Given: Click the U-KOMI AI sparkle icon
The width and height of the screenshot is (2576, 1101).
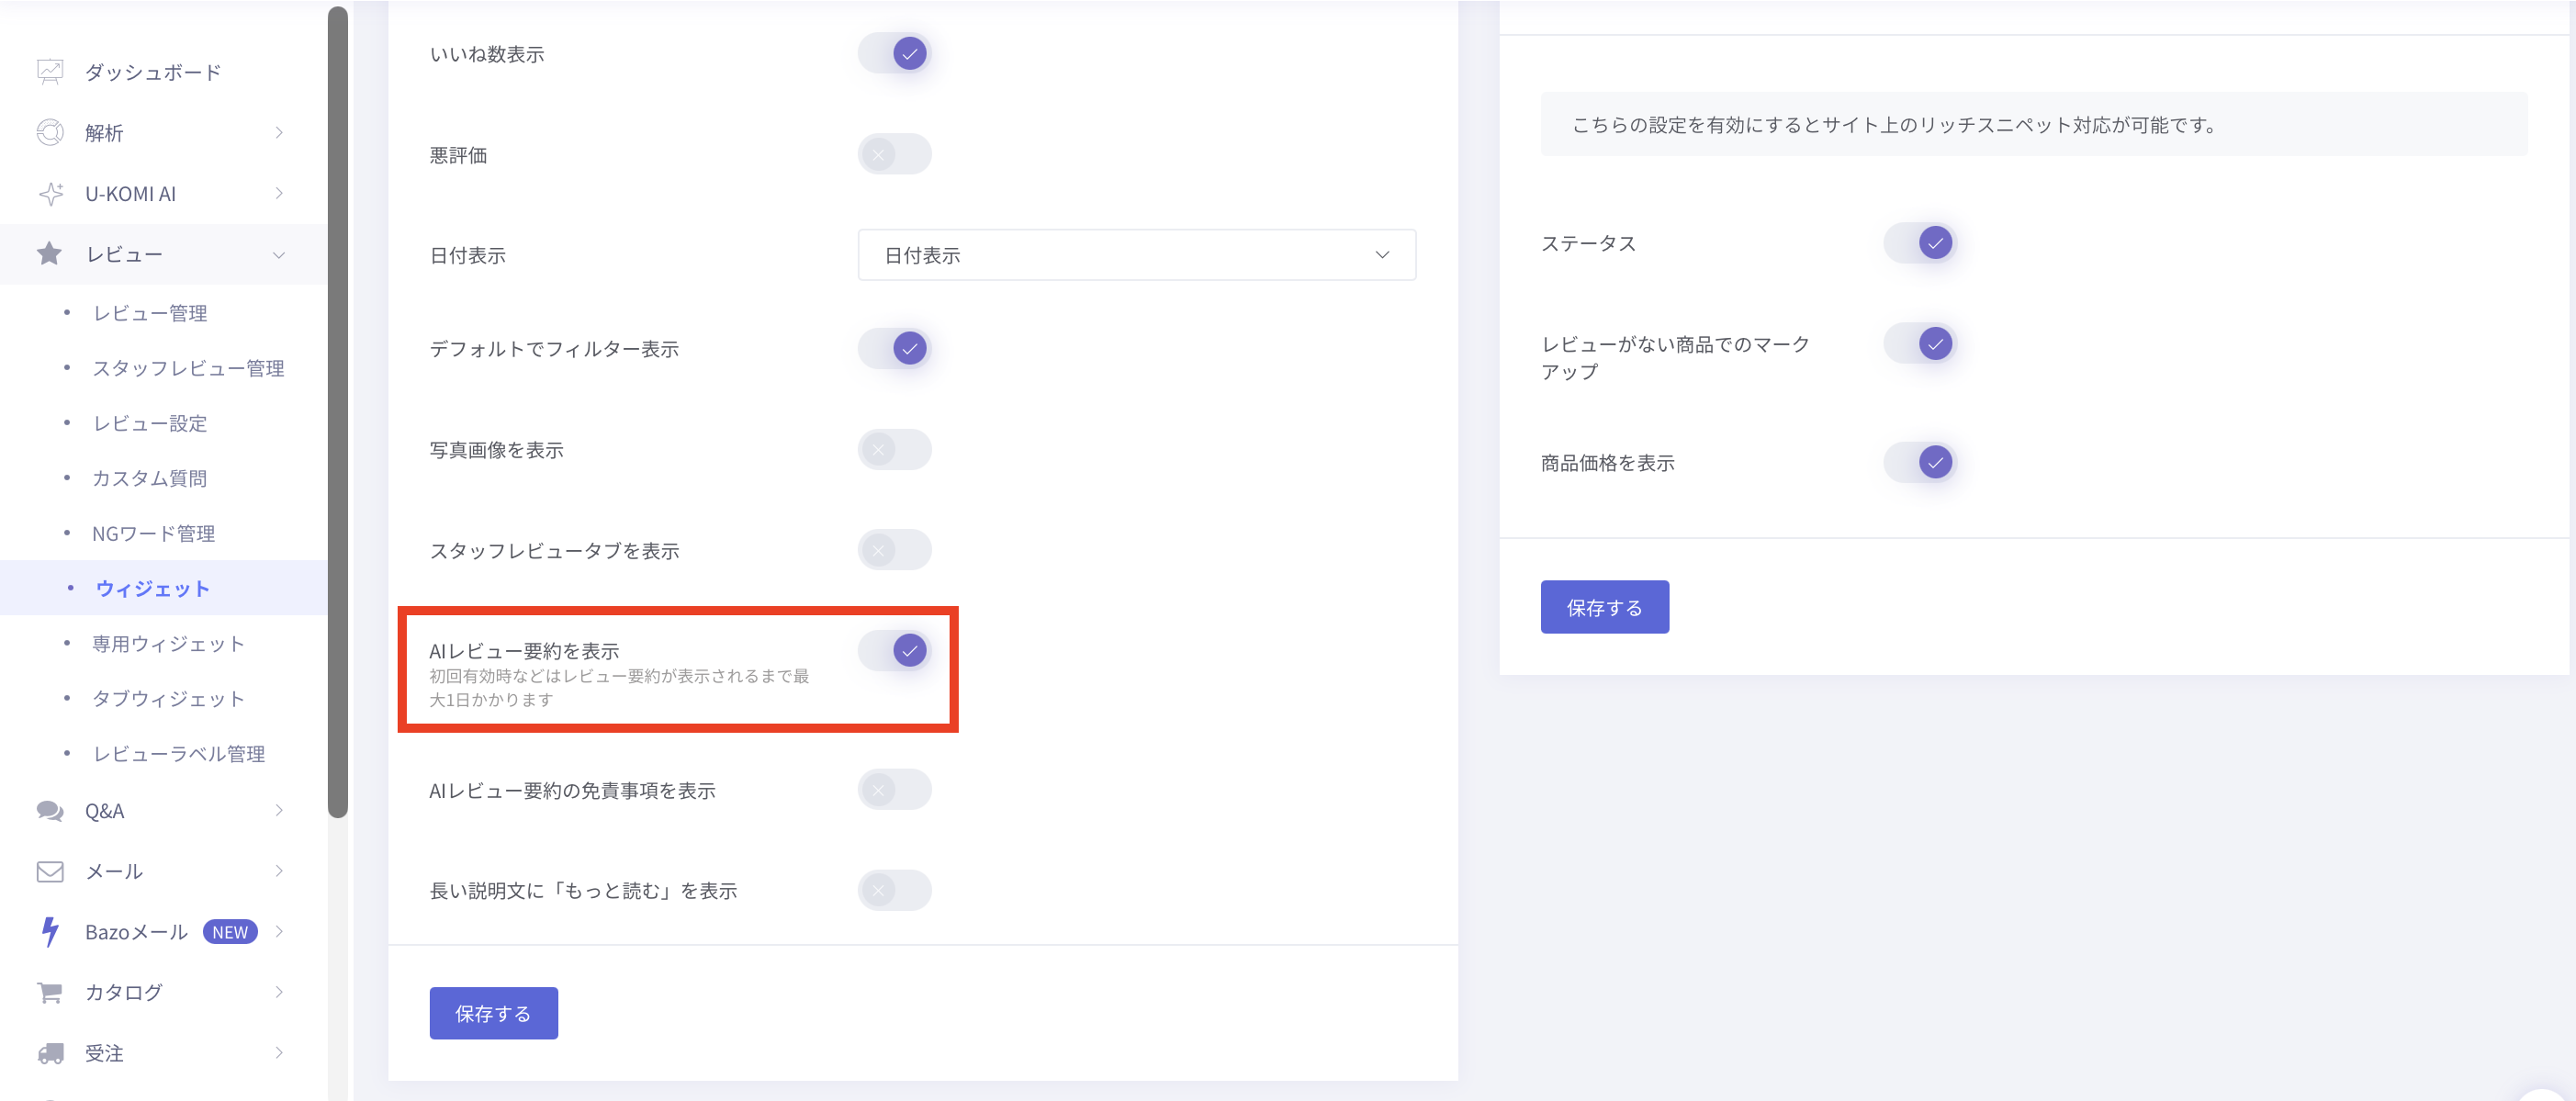Looking at the screenshot, I should 50,194.
